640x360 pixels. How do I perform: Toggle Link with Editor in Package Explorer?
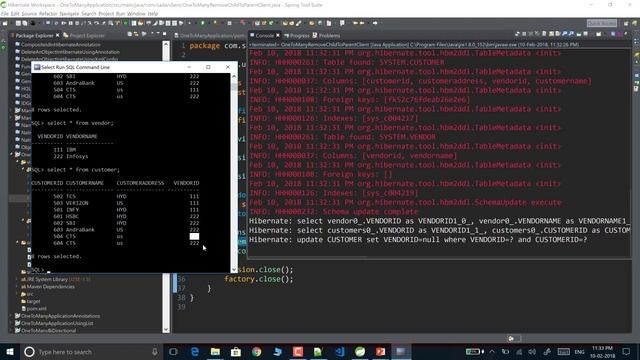pos(137,34)
